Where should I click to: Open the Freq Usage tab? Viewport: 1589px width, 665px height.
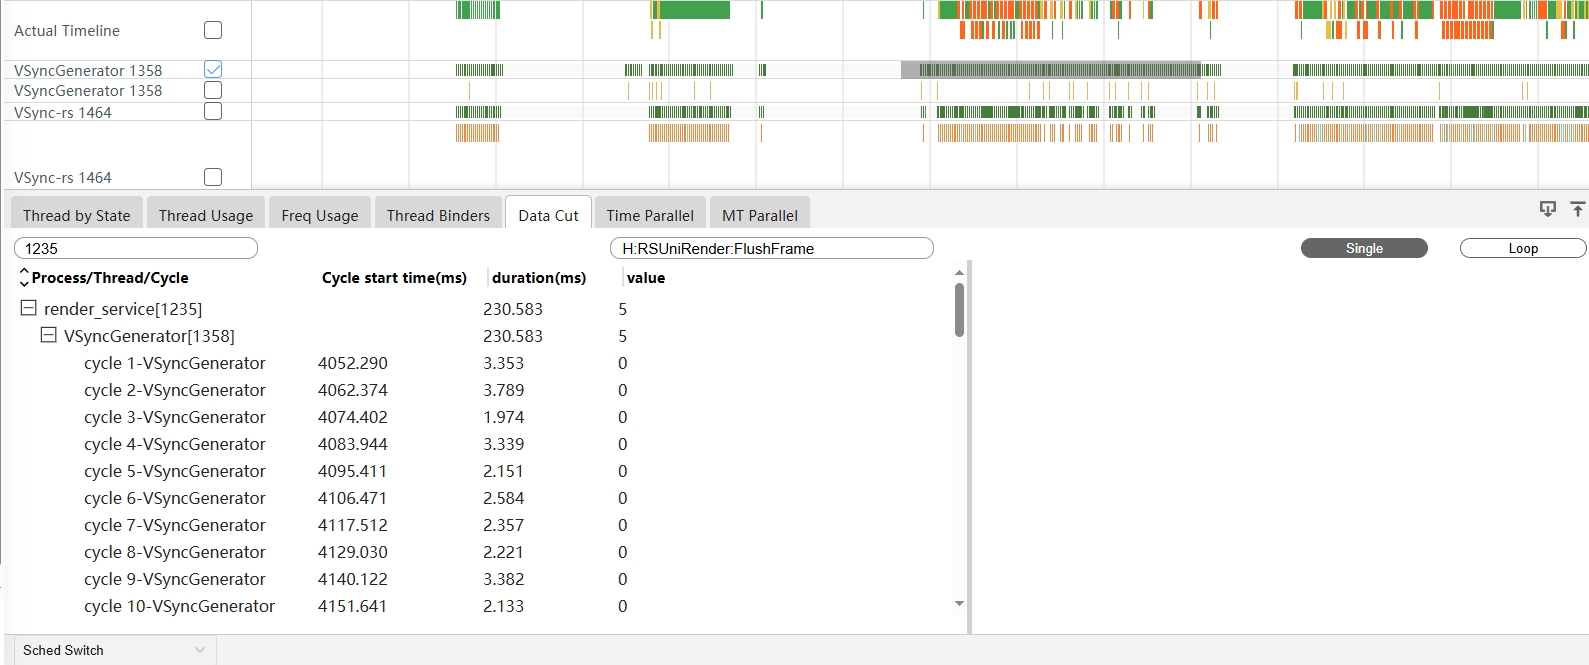pos(320,215)
